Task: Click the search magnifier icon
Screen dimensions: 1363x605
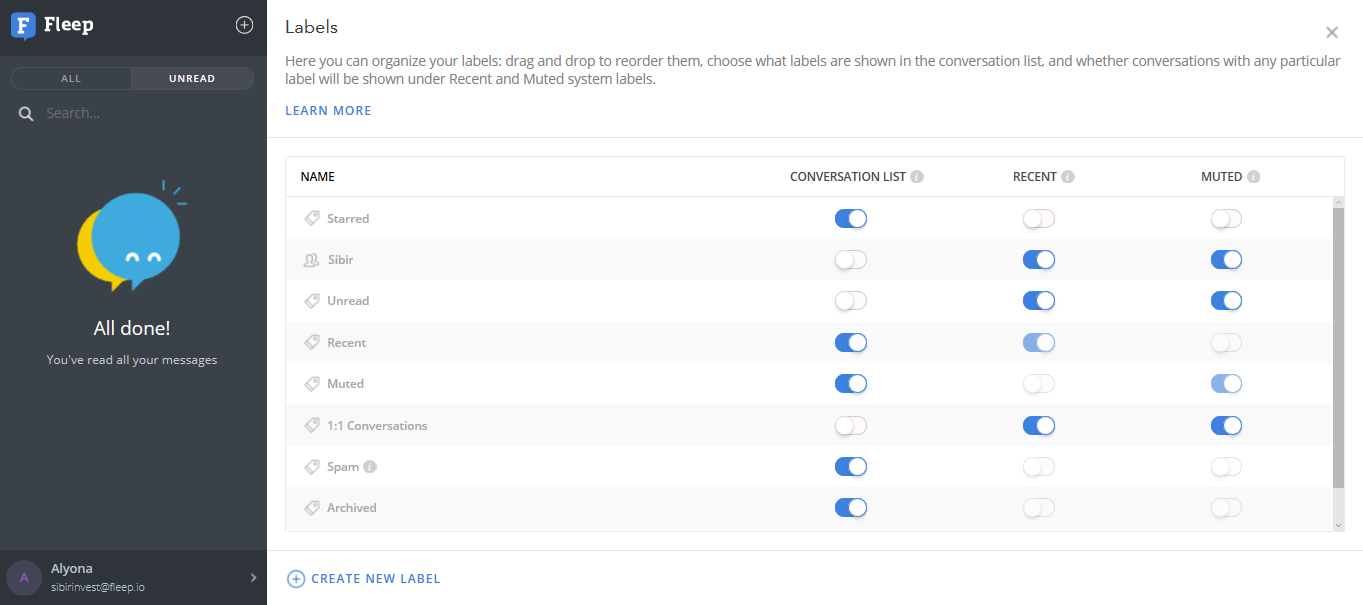Action: [27, 114]
